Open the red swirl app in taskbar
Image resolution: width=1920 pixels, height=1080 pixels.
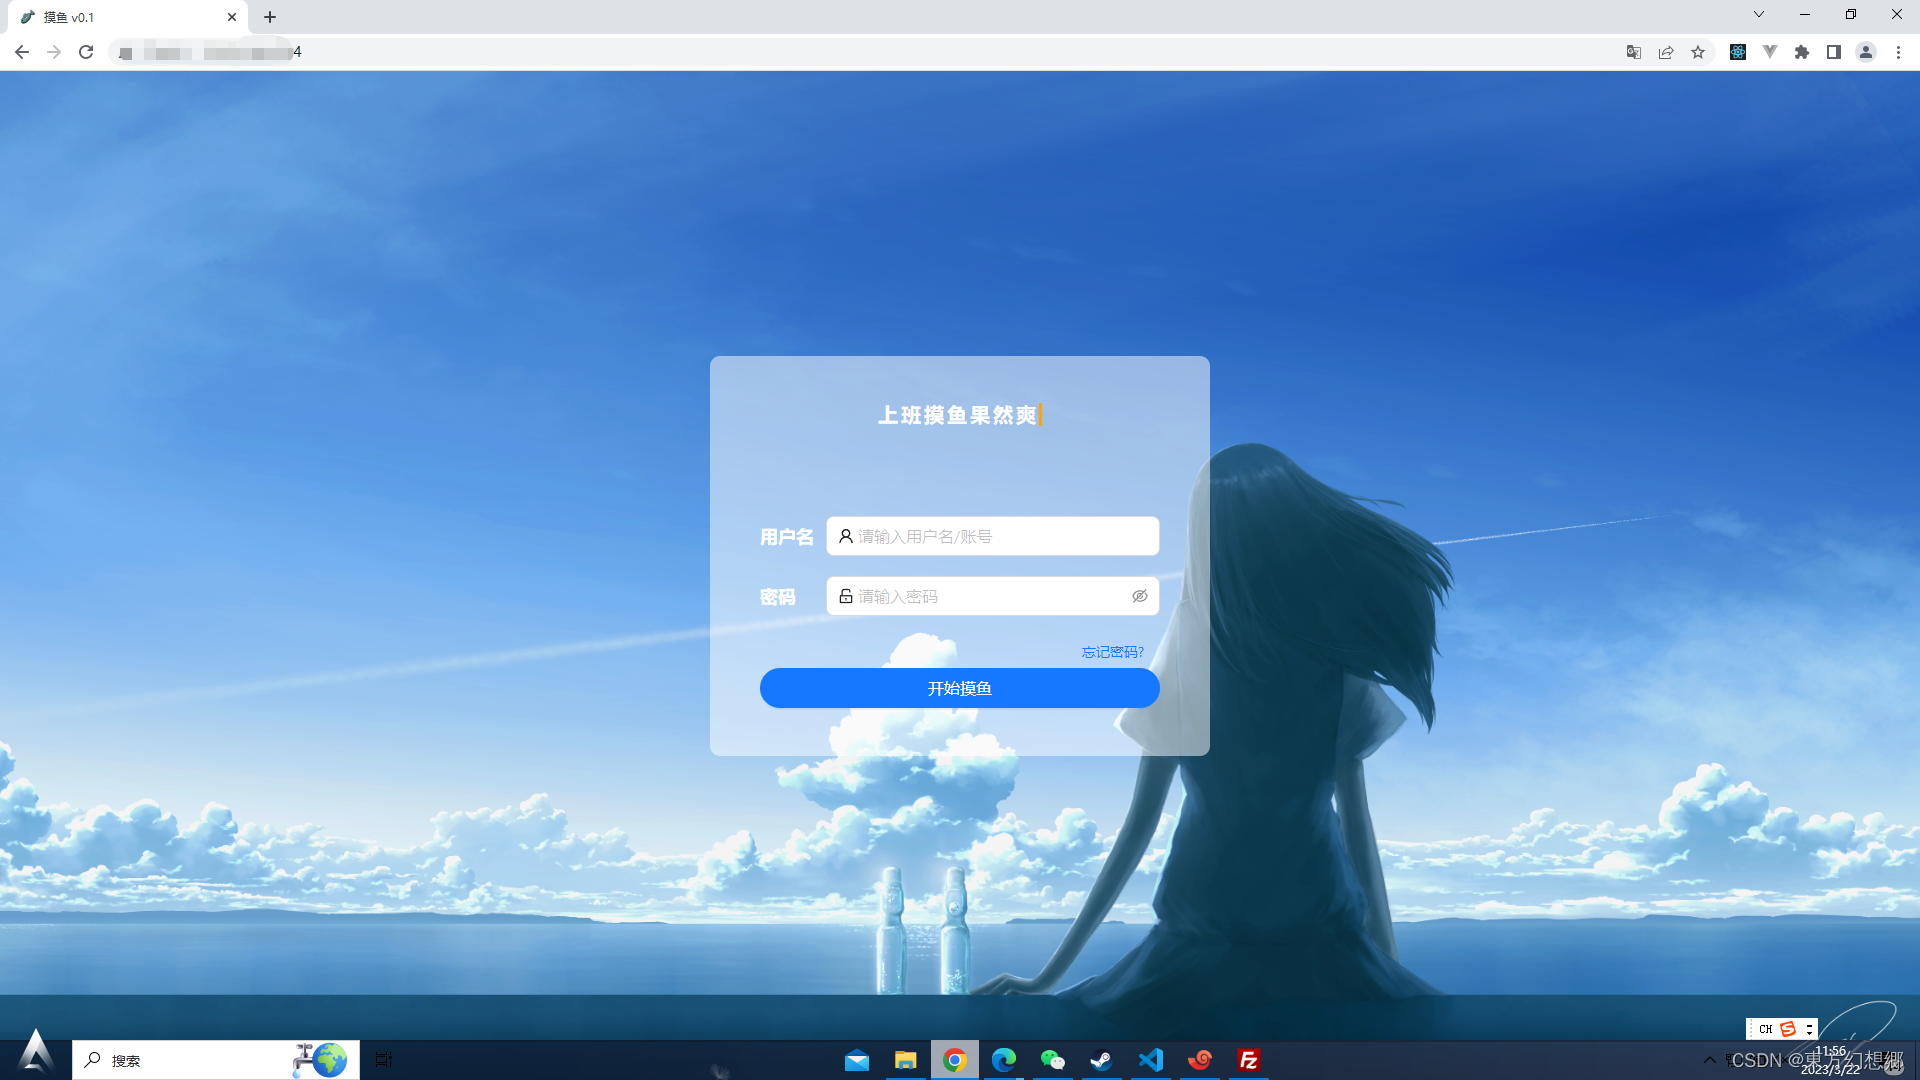point(1200,1060)
